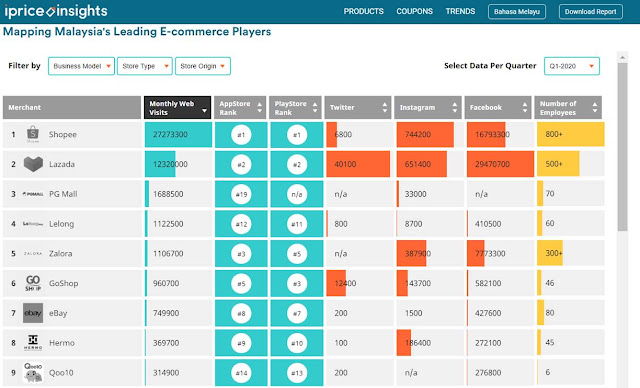Open the Q1-2020 quarter selector
640x388 pixels.
click(x=571, y=66)
